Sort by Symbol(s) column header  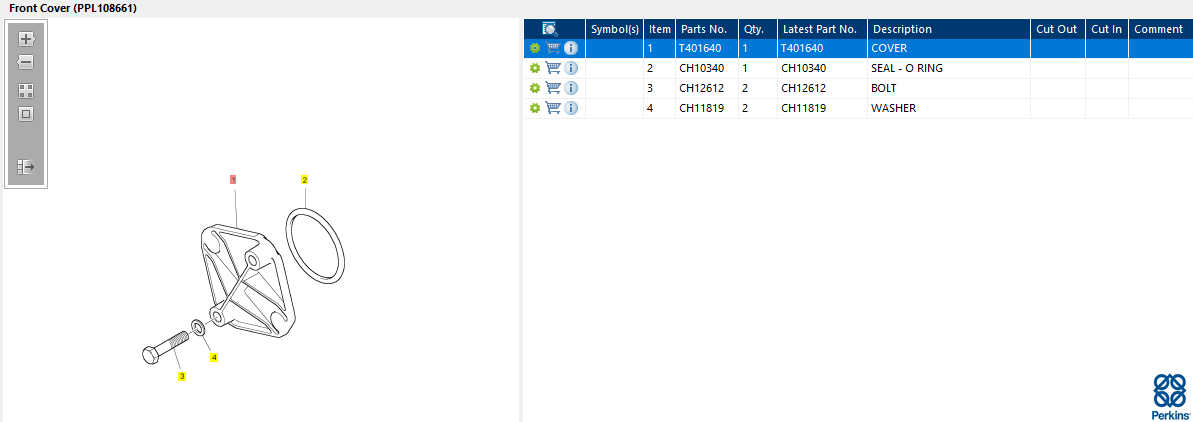[615, 29]
